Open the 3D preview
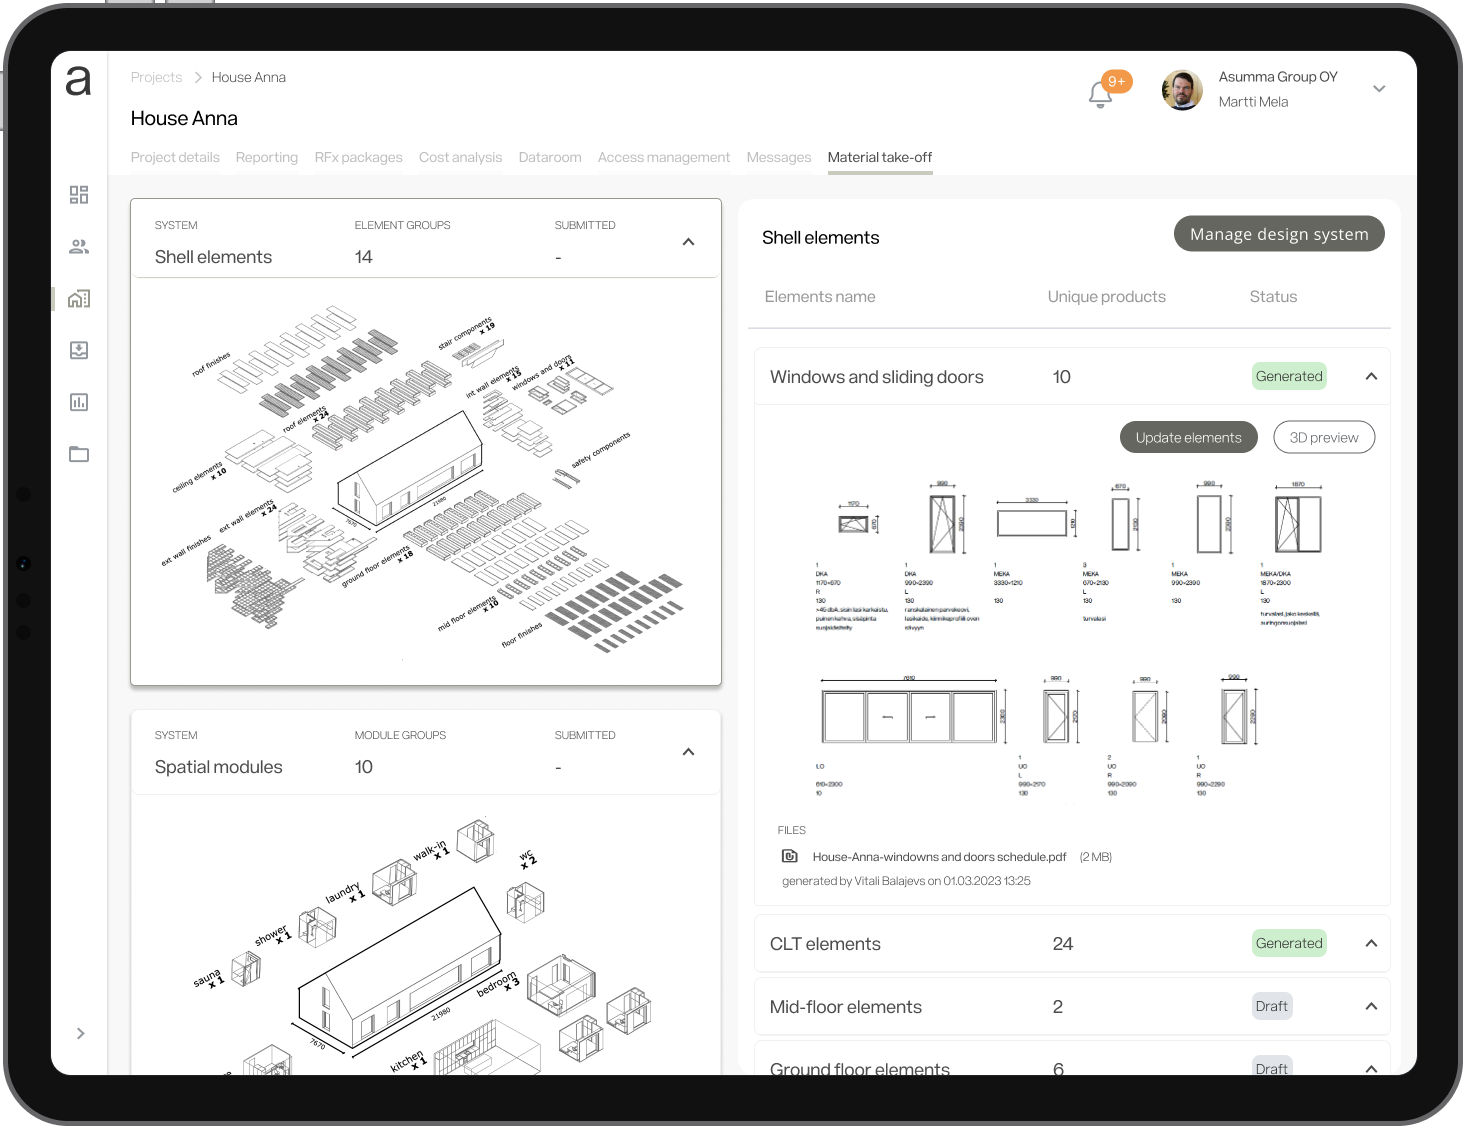Screen dimensions: 1463x1126 pyautogui.click(x=1323, y=437)
